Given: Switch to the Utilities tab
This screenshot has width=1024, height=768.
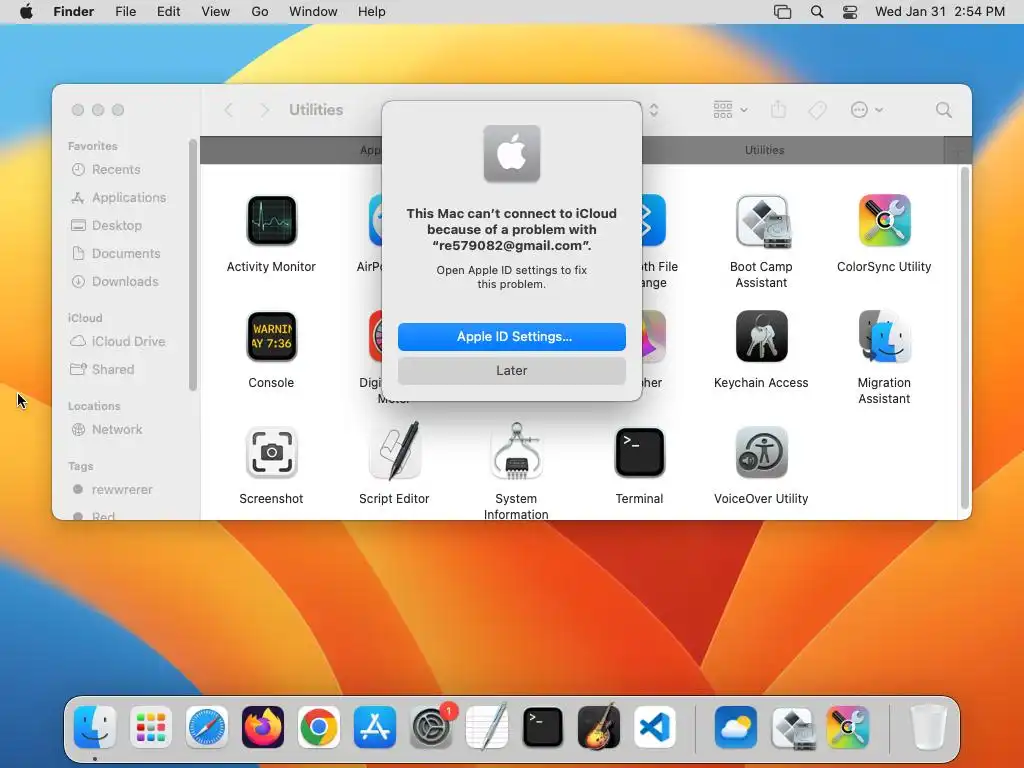Looking at the screenshot, I should [x=764, y=150].
